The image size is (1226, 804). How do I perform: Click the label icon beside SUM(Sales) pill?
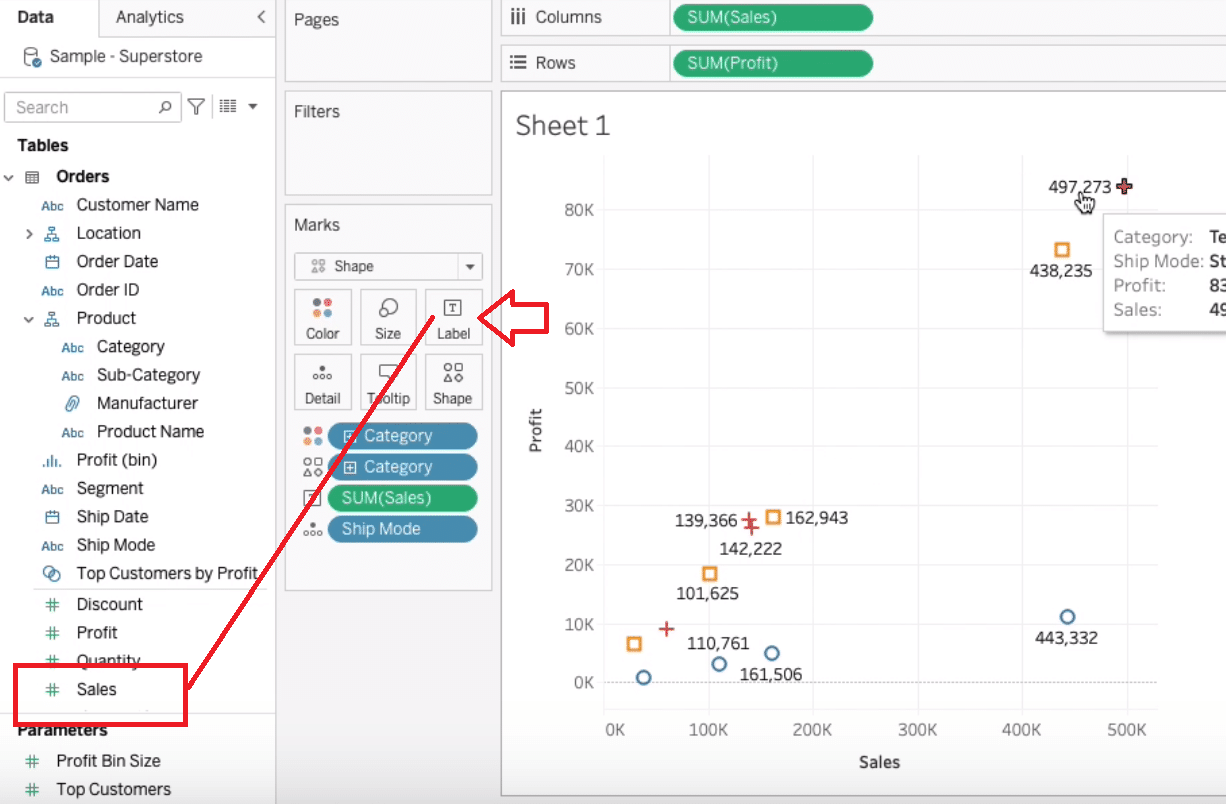tap(313, 498)
